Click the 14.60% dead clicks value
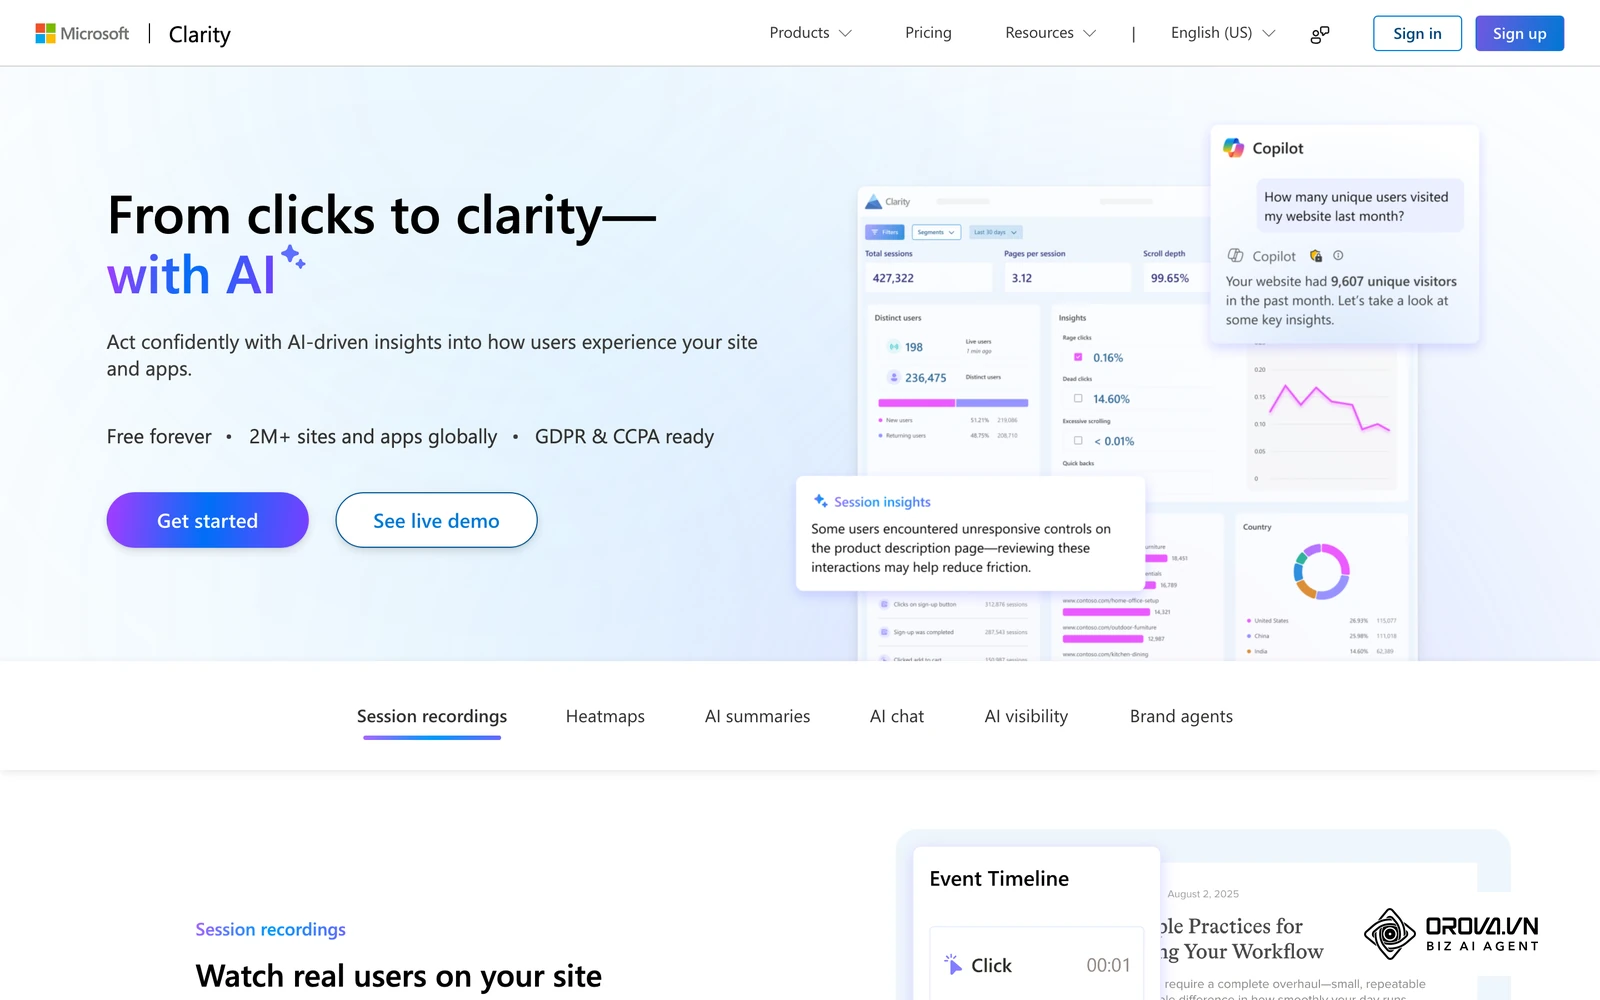The height and width of the screenshot is (1000, 1600). pos(1111,399)
